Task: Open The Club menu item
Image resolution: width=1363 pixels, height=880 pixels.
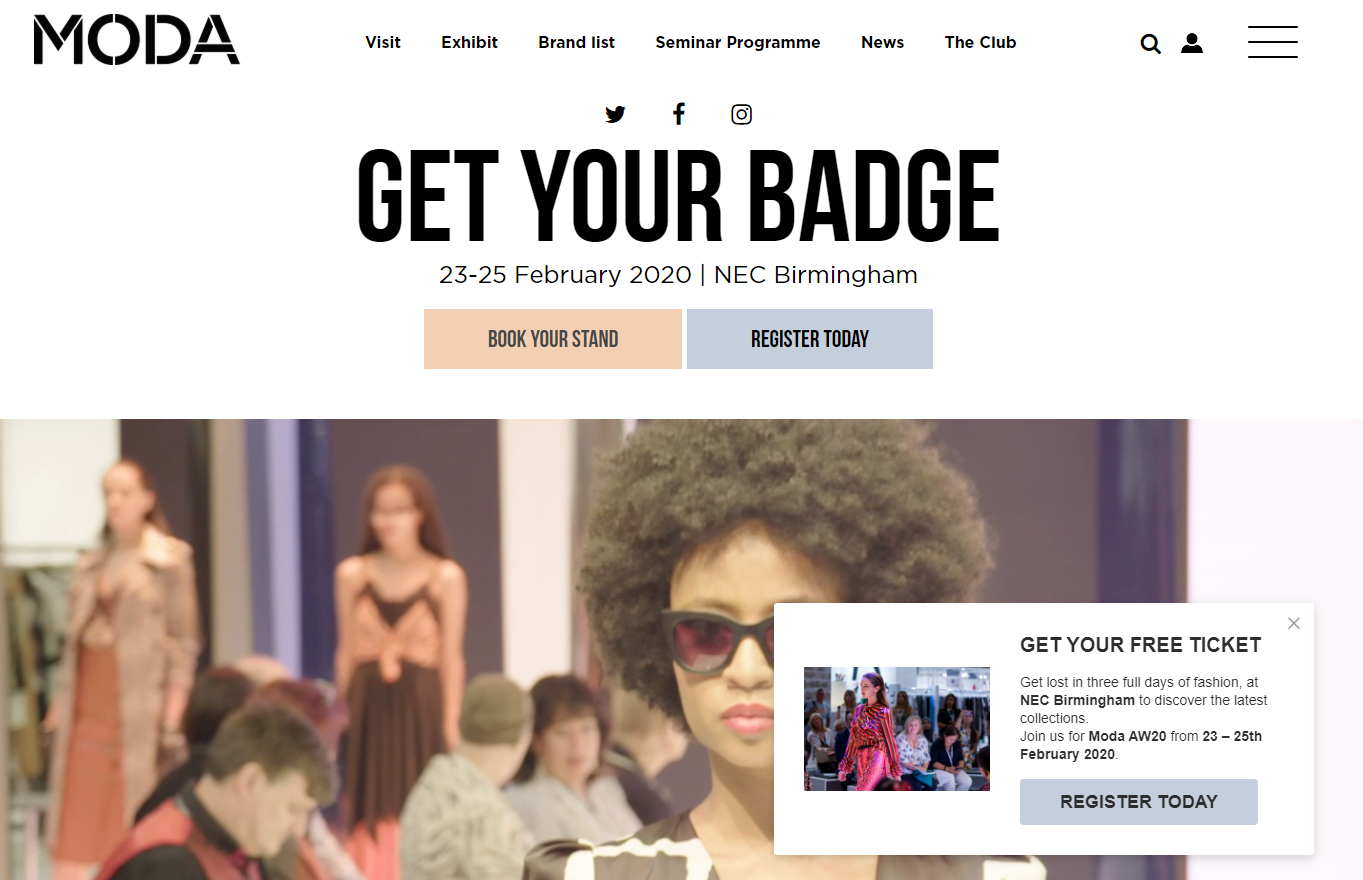Action: tap(980, 42)
